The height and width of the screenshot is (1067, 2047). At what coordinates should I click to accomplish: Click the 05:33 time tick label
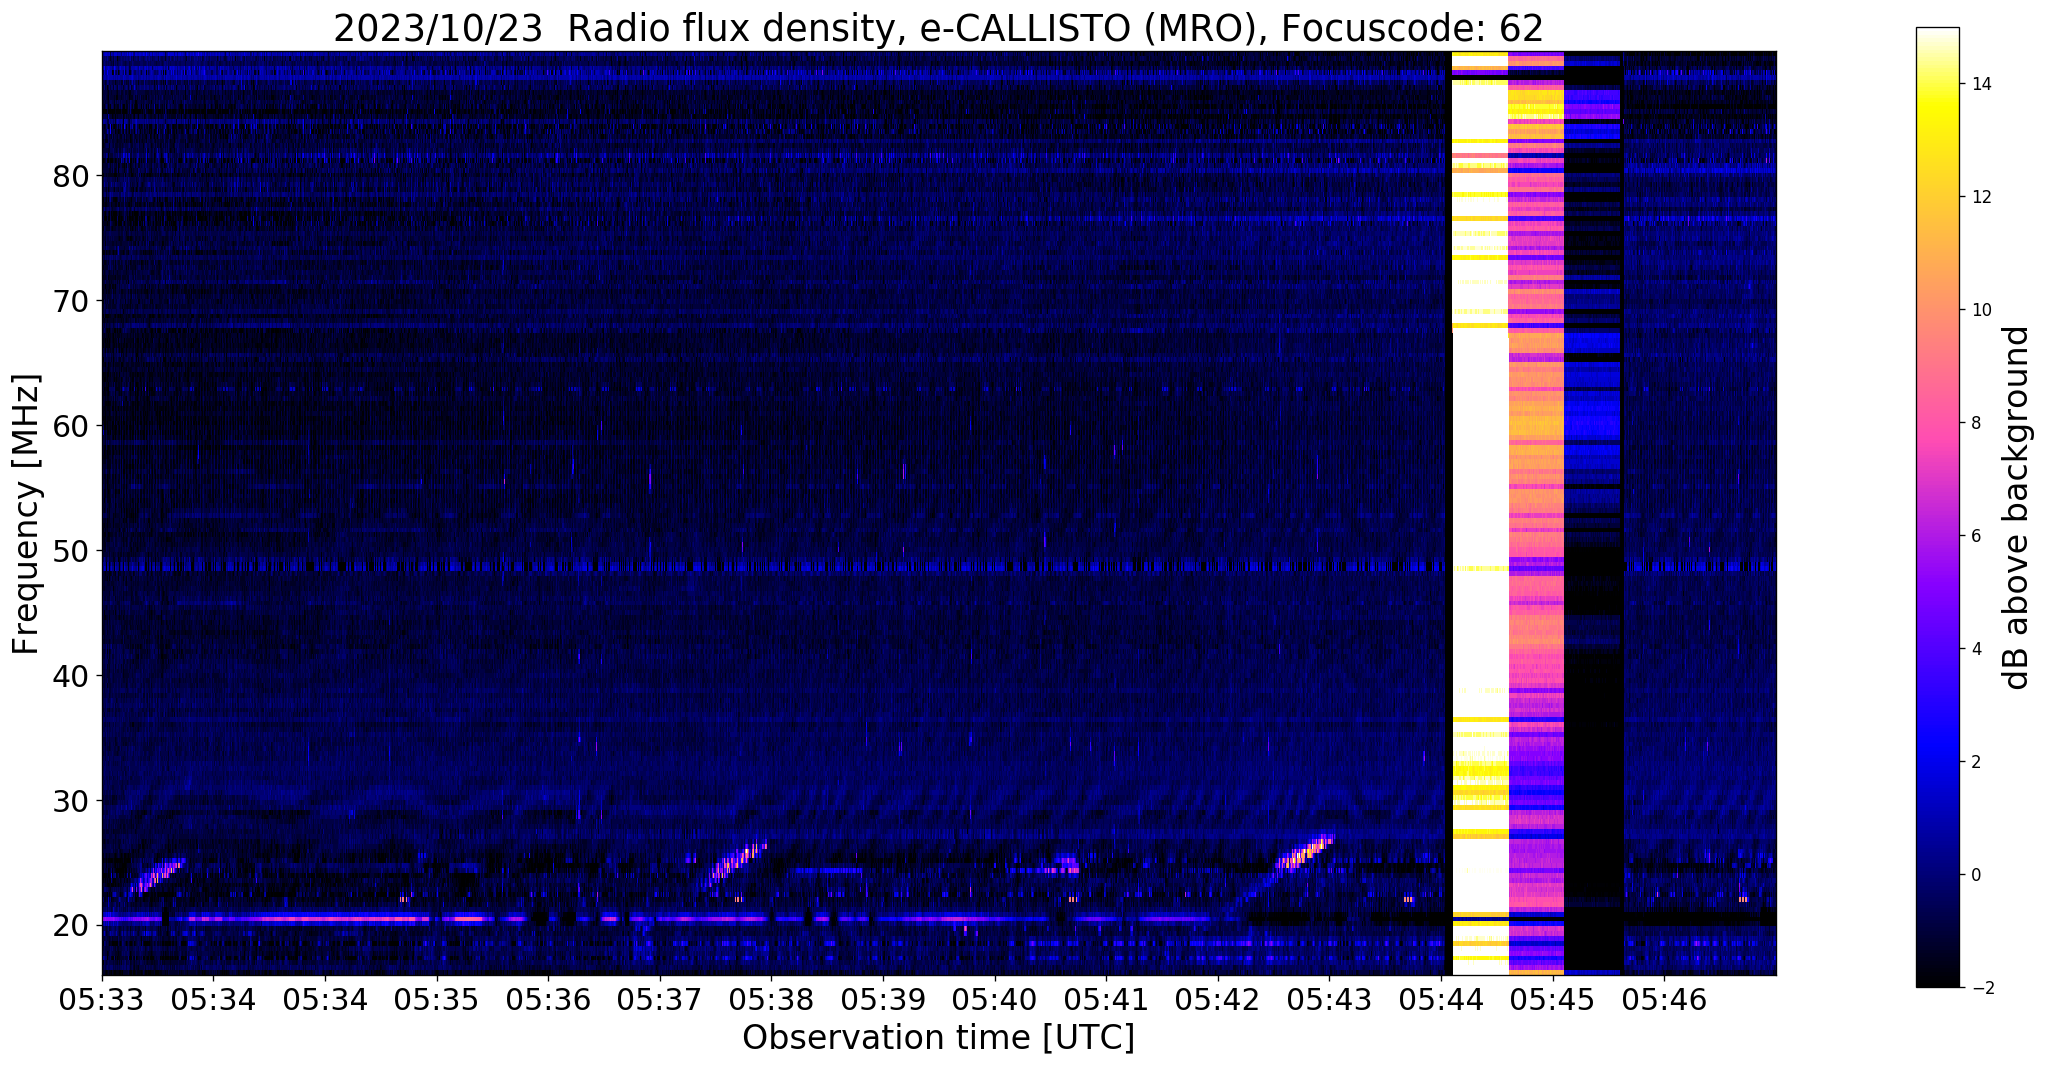(102, 1000)
